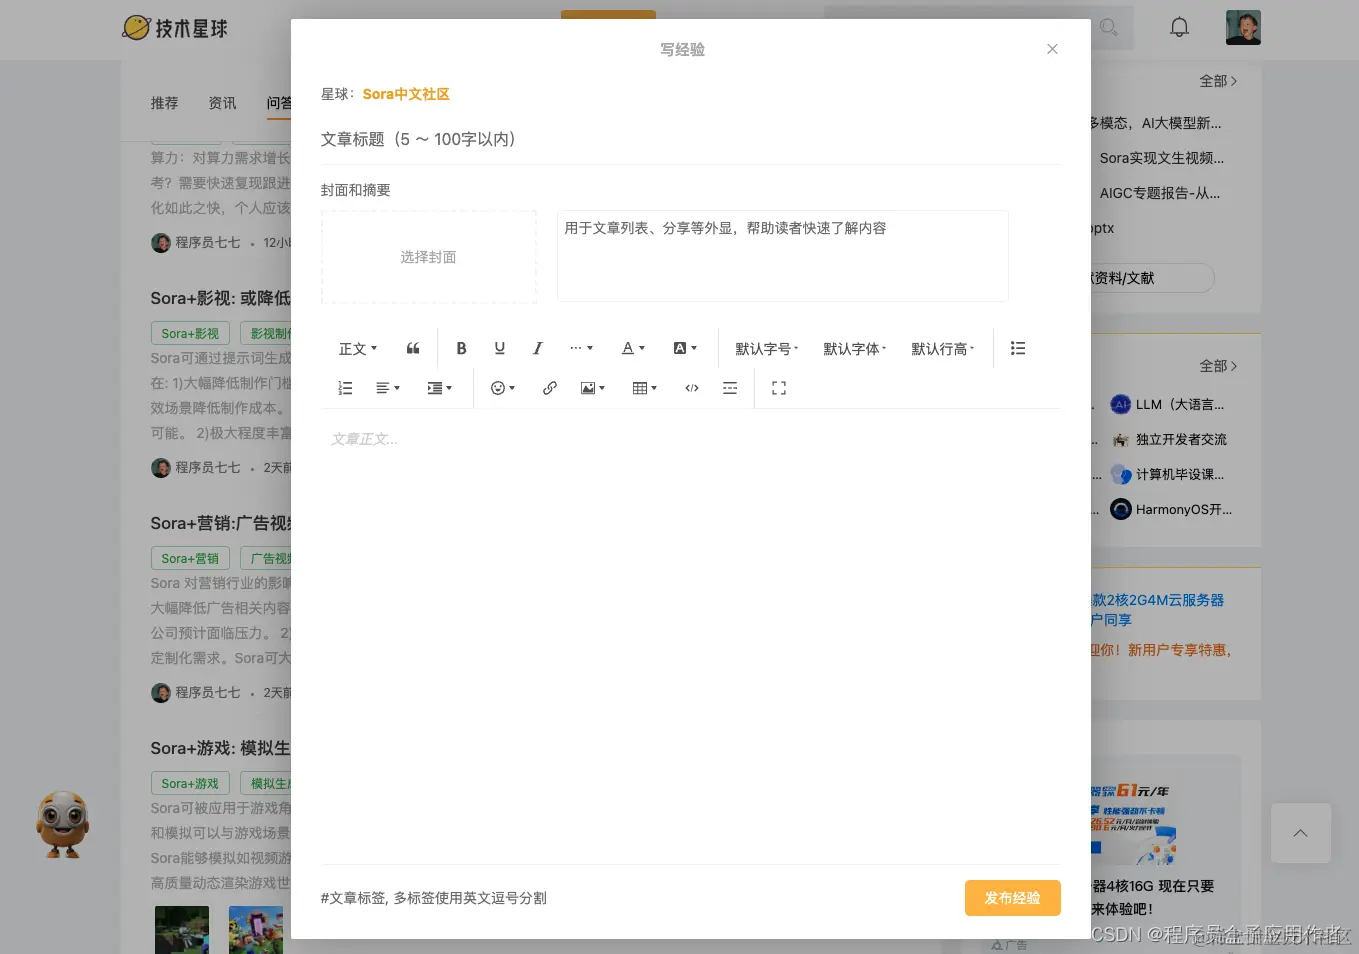Click the 资料/文献 pill button
Image resolution: width=1359 pixels, height=954 pixels.
coord(1152,278)
